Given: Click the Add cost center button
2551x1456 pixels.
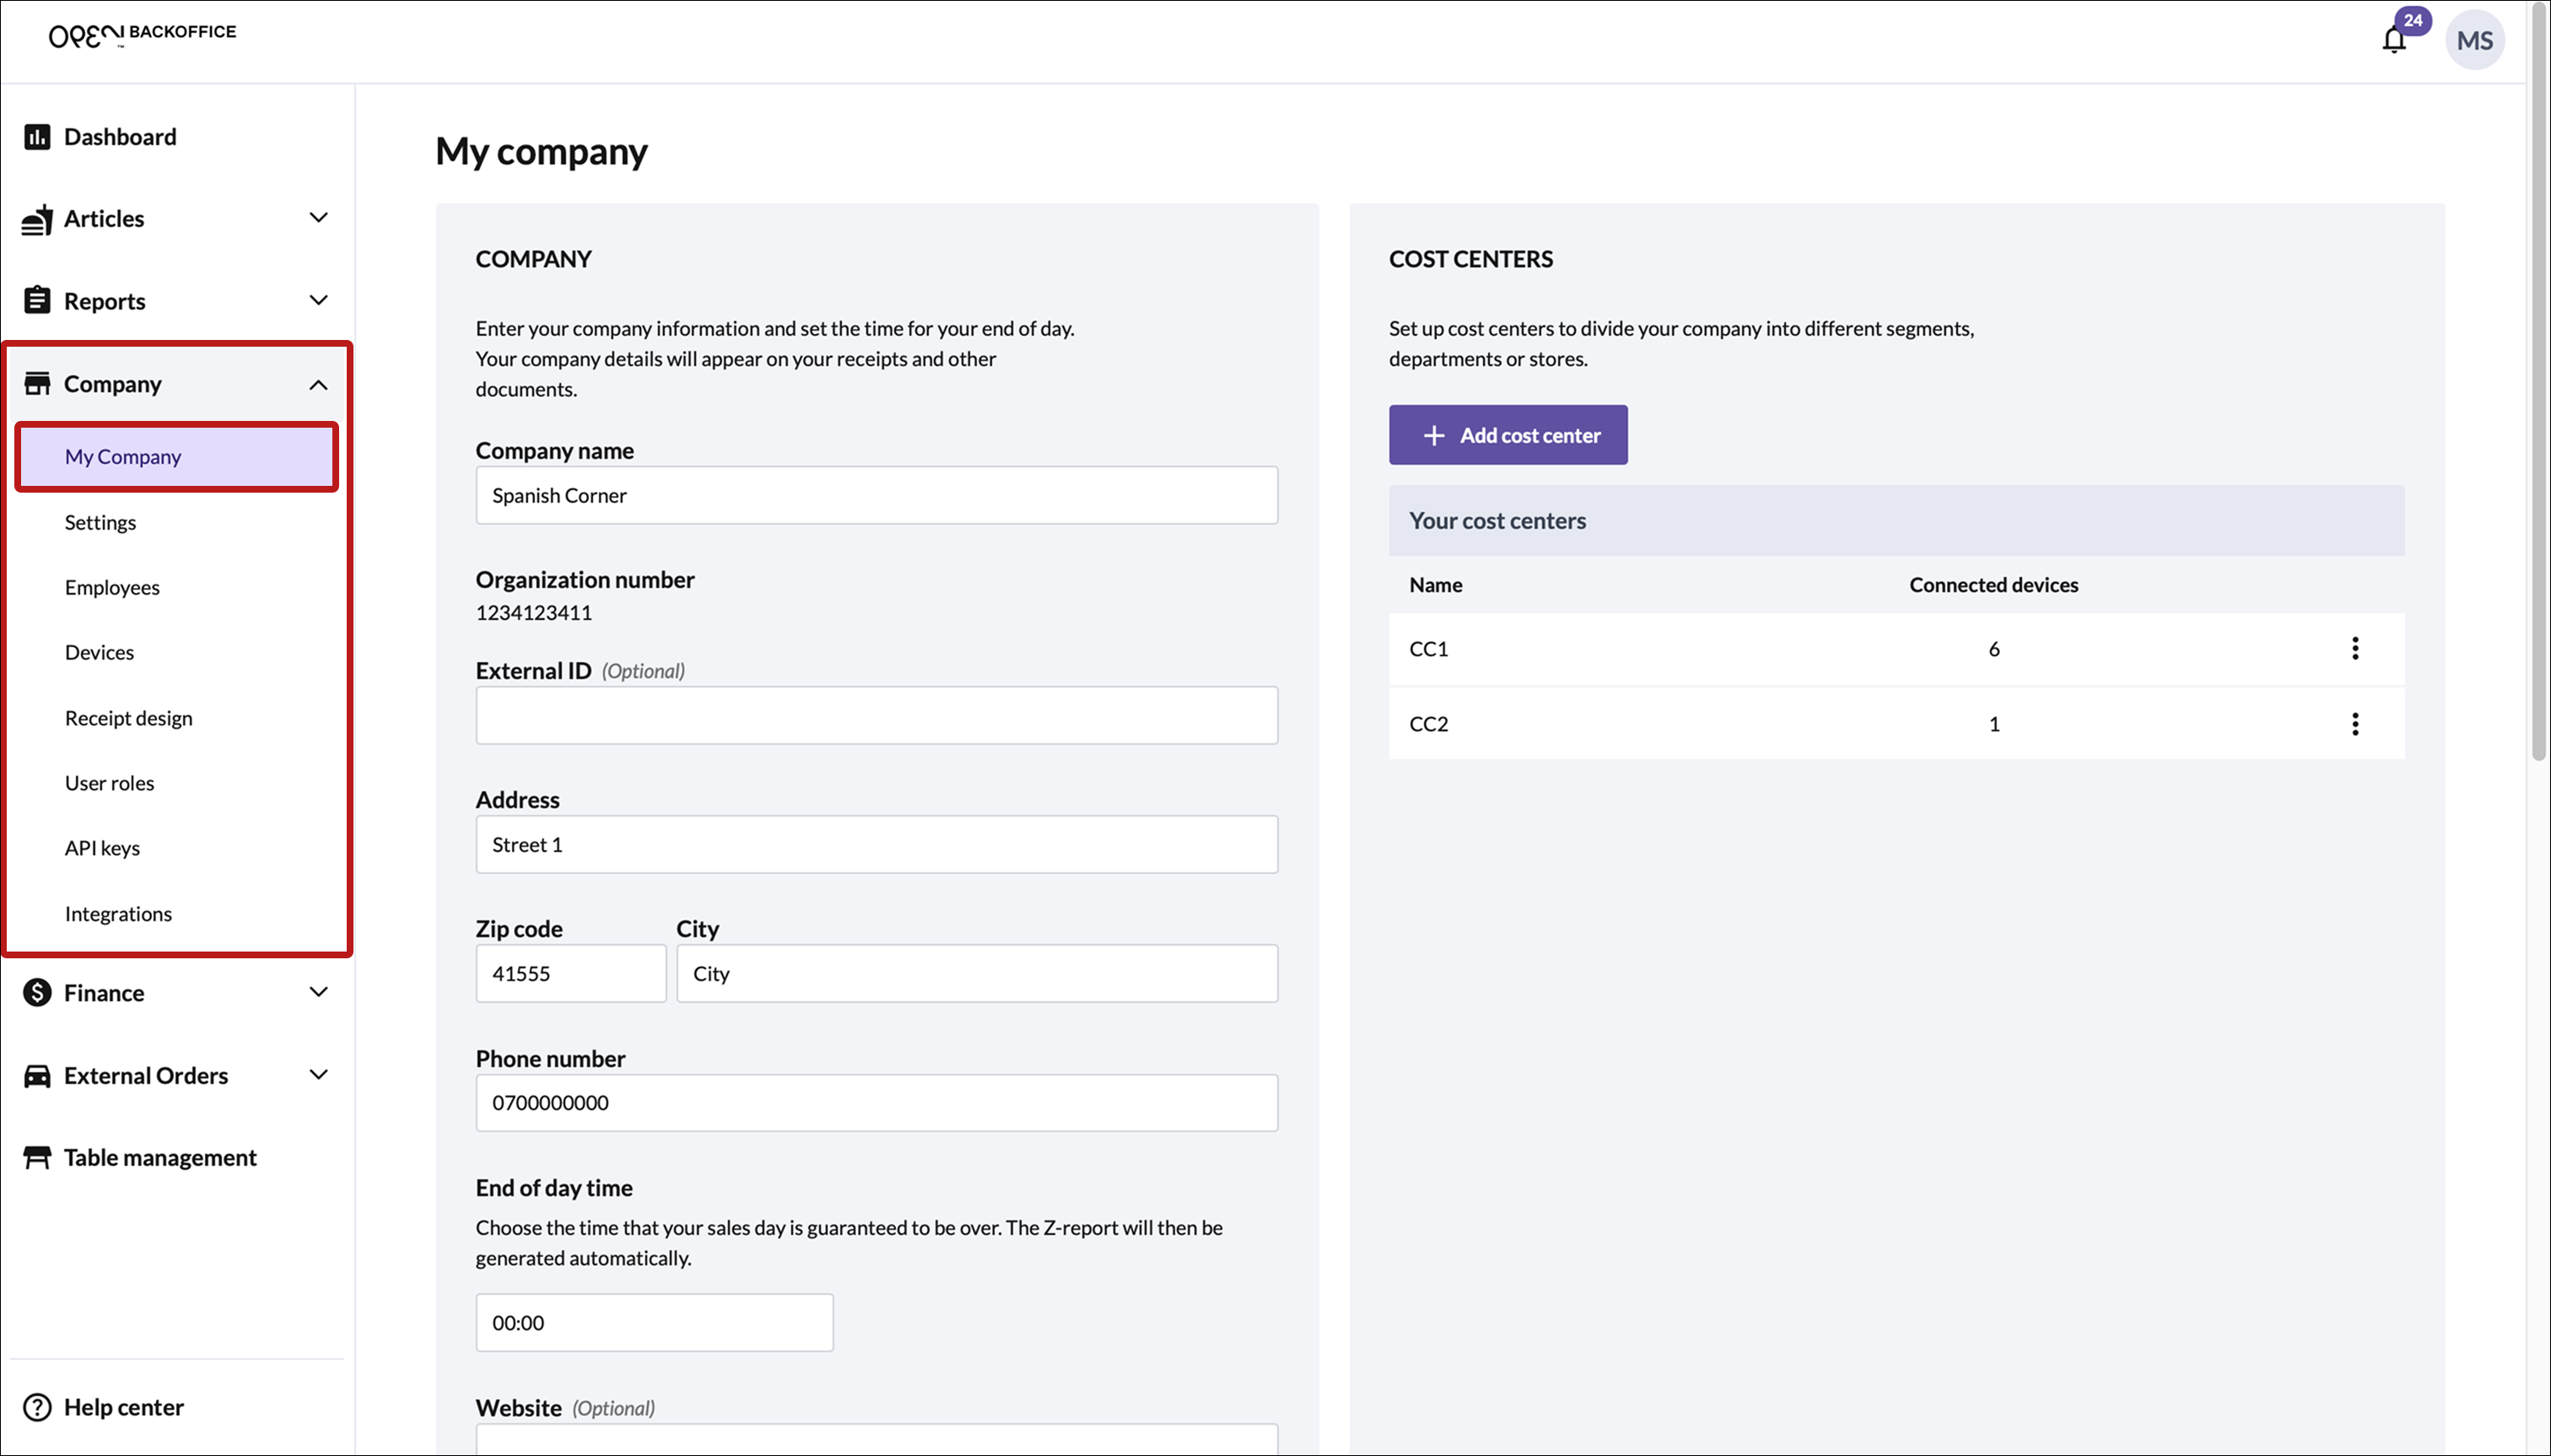Looking at the screenshot, I should tap(1507, 435).
